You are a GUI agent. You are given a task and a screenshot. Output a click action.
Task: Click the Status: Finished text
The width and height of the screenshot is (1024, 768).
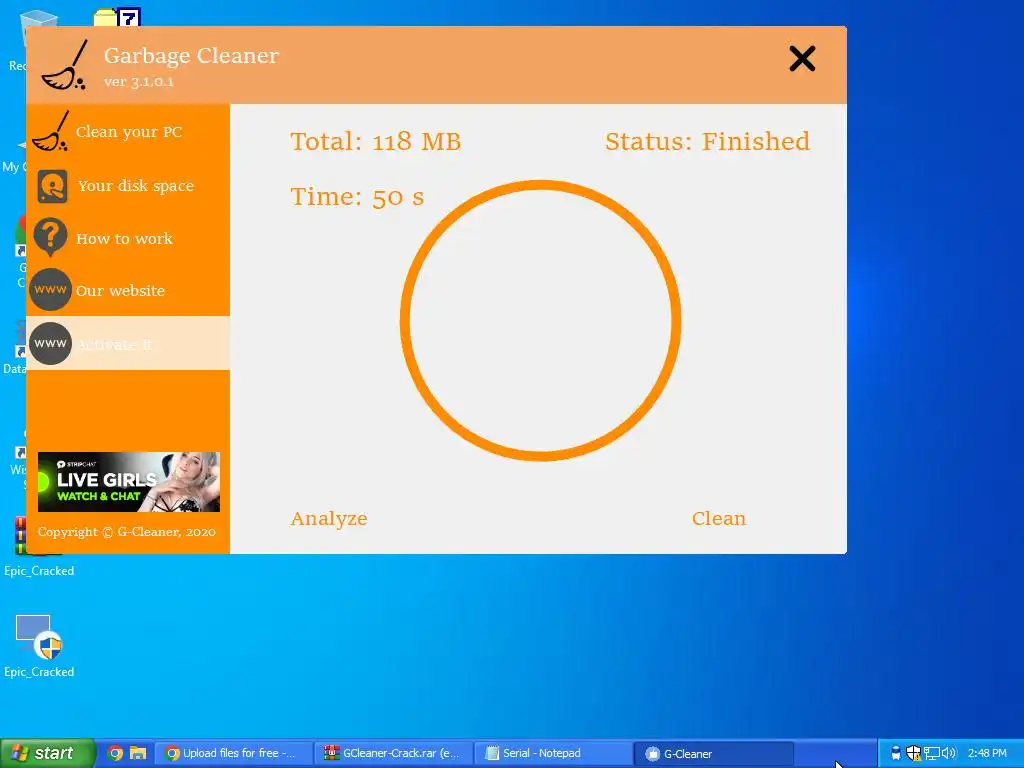tap(707, 141)
